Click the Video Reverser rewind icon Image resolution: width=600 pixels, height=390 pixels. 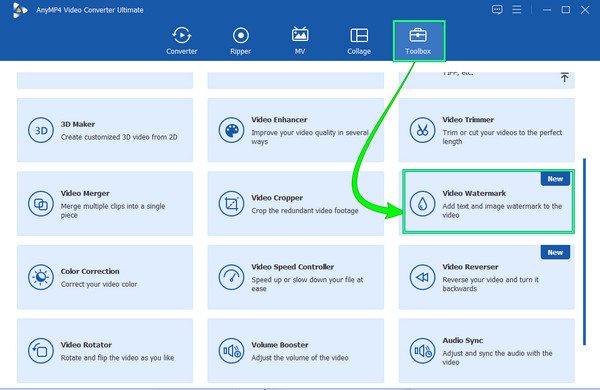click(x=422, y=277)
